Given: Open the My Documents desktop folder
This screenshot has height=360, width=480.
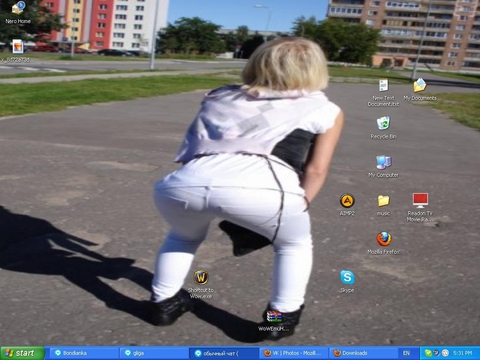Looking at the screenshot, I should (420, 89).
